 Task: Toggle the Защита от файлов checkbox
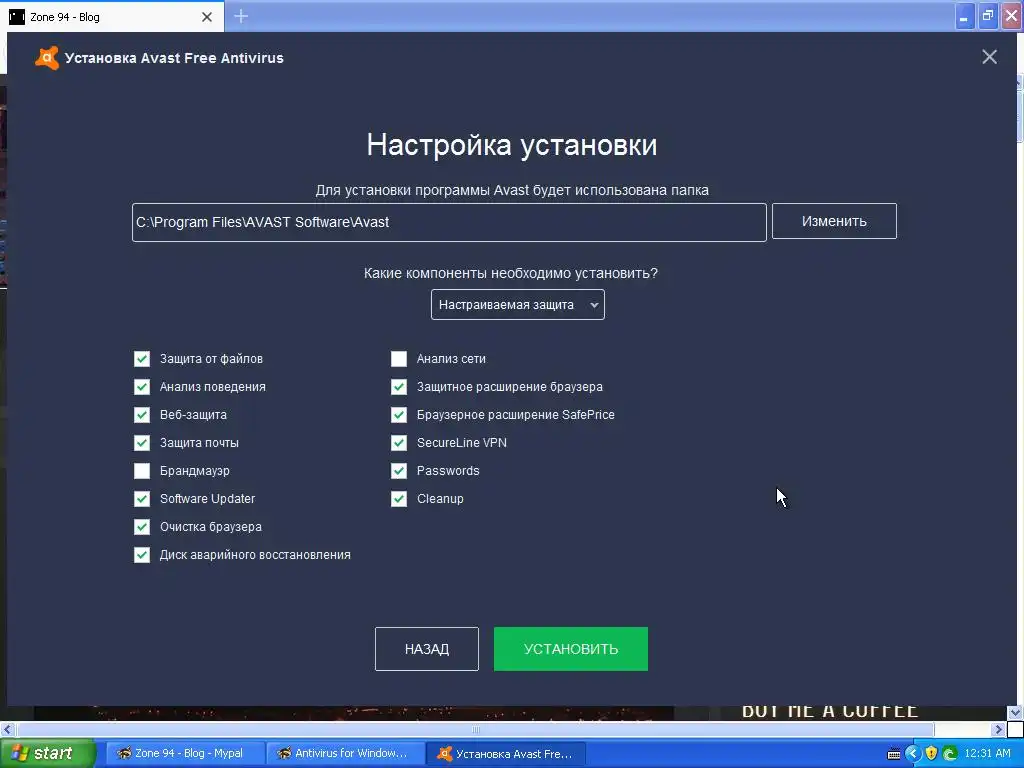pyautogui.click(x=142, y=359)
